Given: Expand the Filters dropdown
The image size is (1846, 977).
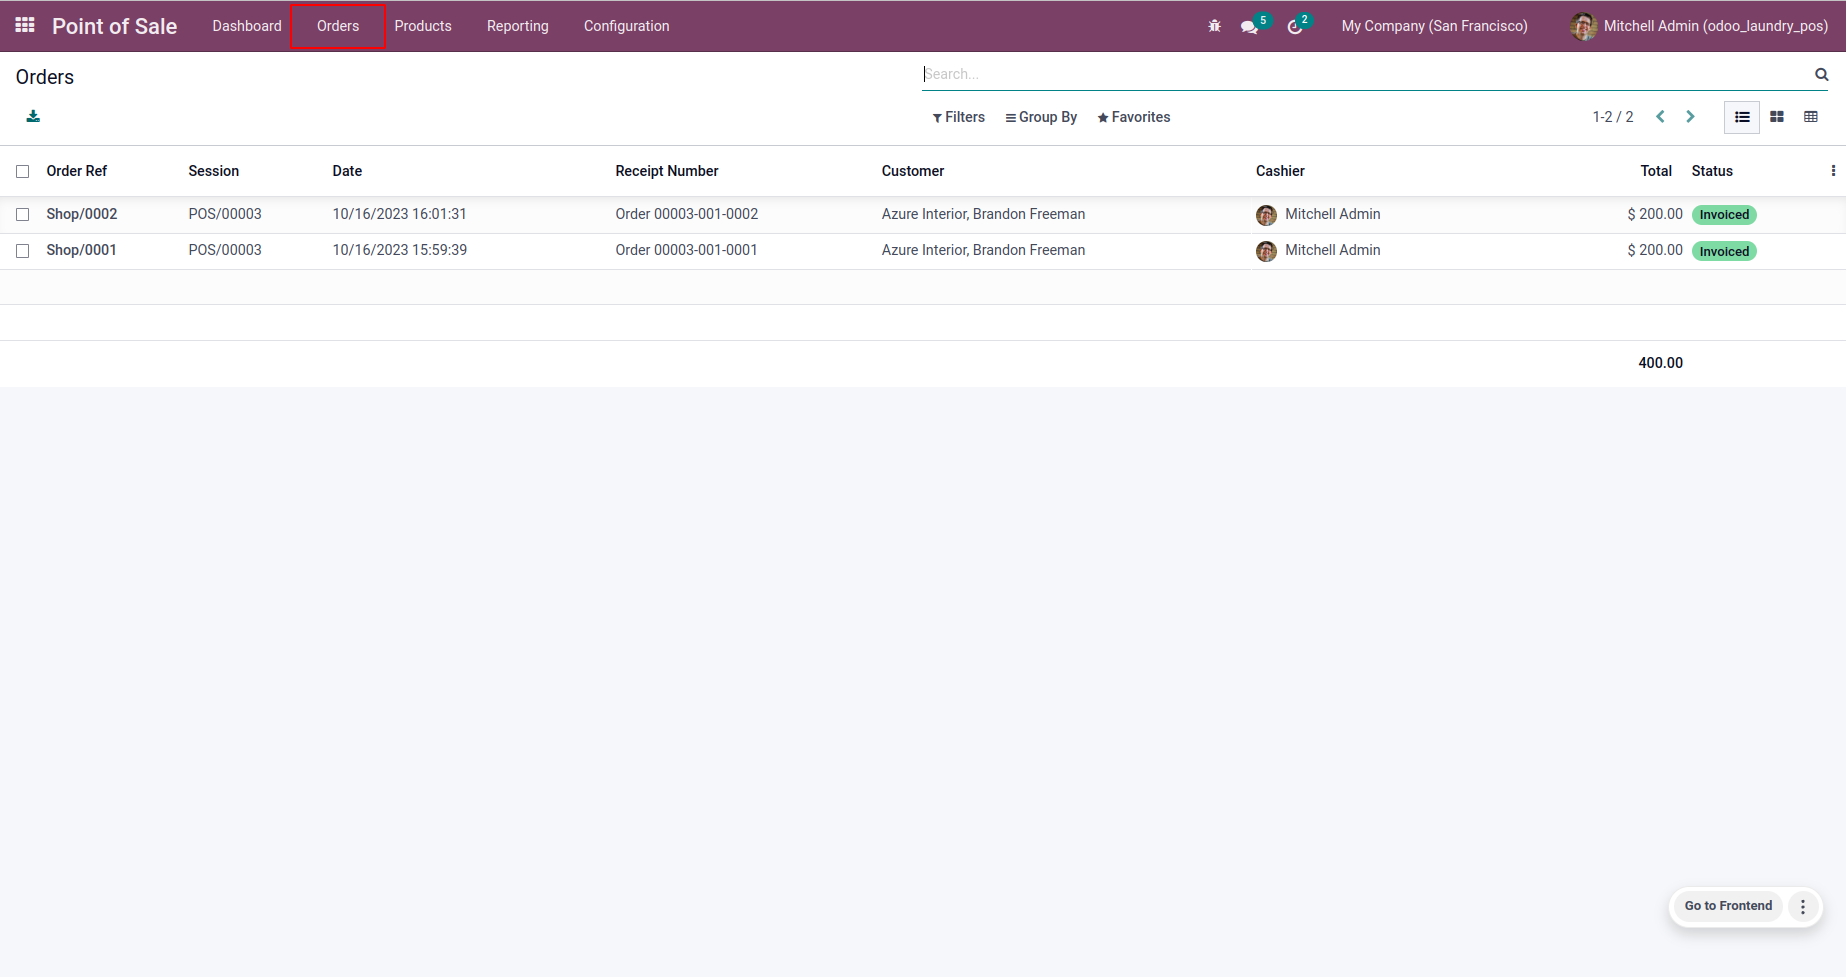Looking at the screenshot, I should (958, 117).
